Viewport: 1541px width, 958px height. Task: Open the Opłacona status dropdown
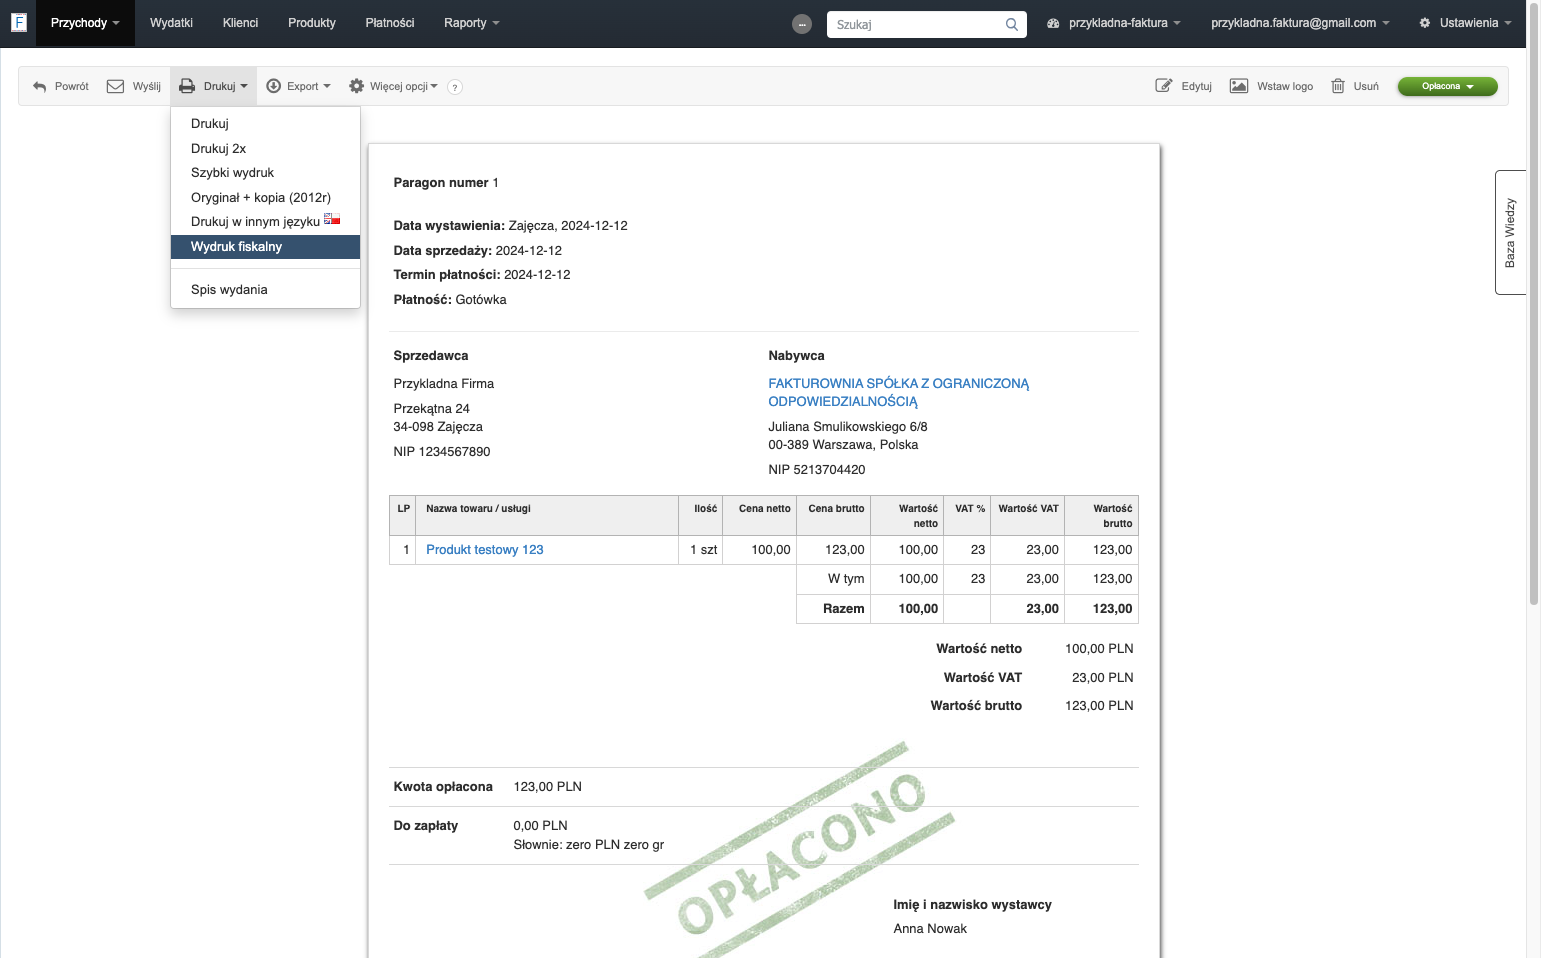pos(1447,87)
